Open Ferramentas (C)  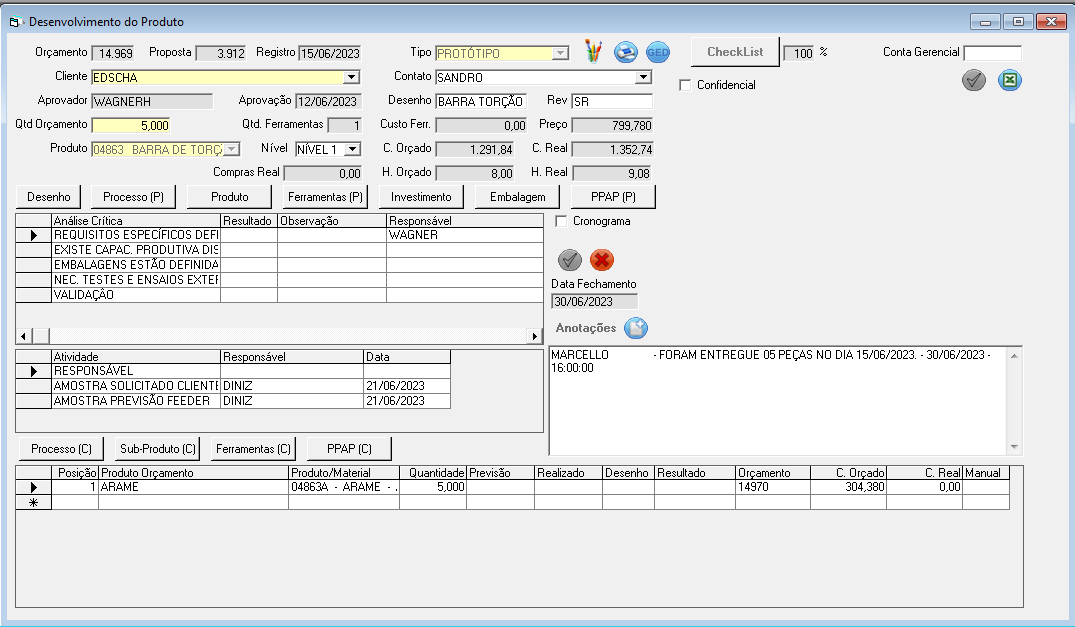pyautogui.click(x=253, y=449)
